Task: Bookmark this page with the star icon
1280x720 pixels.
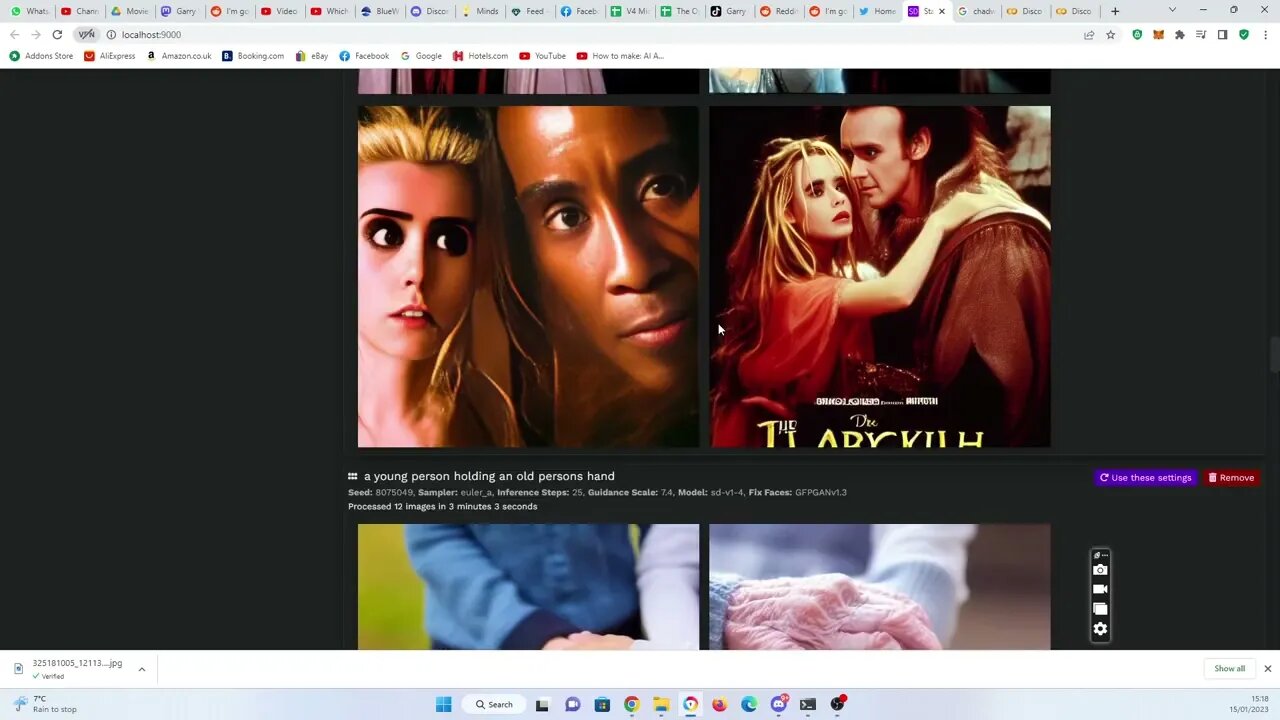Action: click(1111, 34)
